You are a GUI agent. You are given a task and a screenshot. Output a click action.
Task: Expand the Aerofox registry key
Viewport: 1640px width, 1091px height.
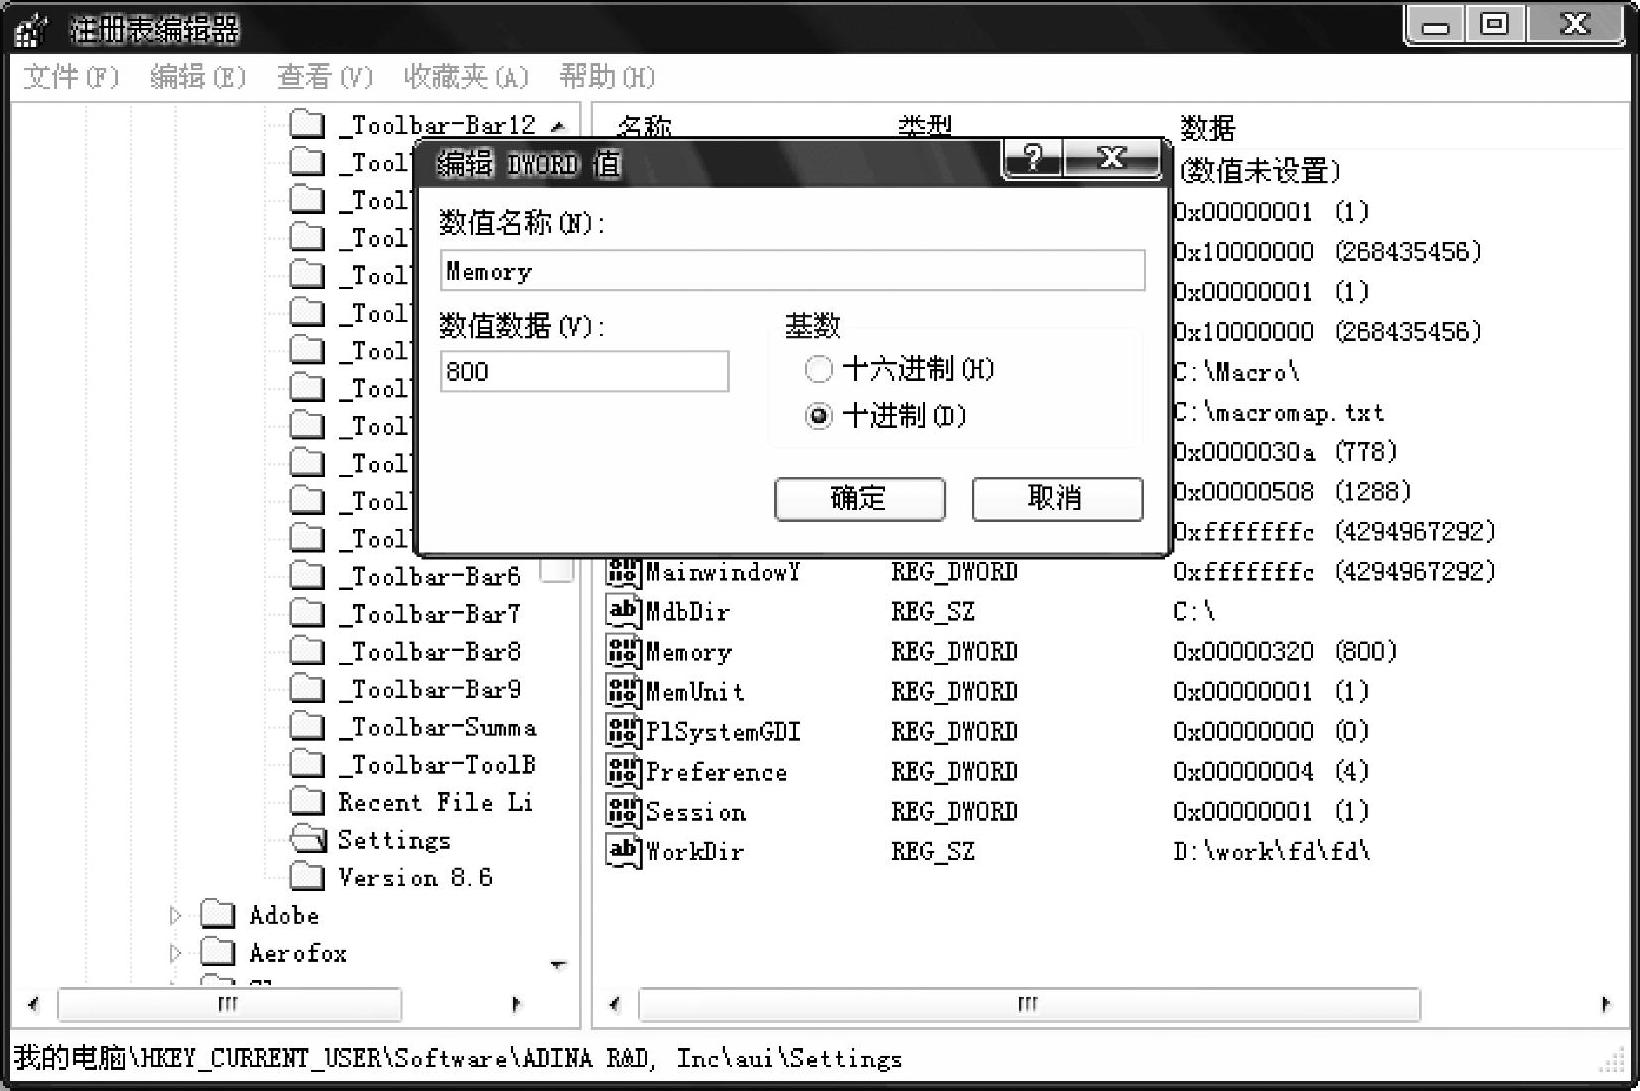(x=176, y=953)
